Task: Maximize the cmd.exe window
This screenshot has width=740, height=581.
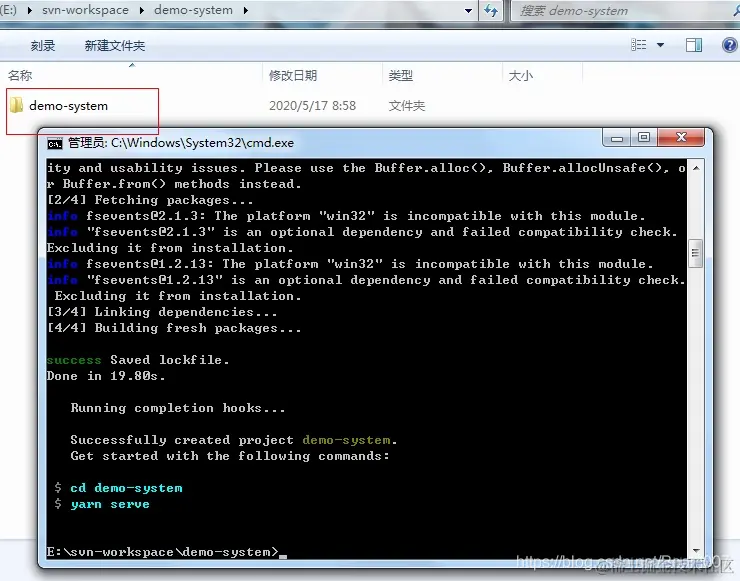Action: 644,138
